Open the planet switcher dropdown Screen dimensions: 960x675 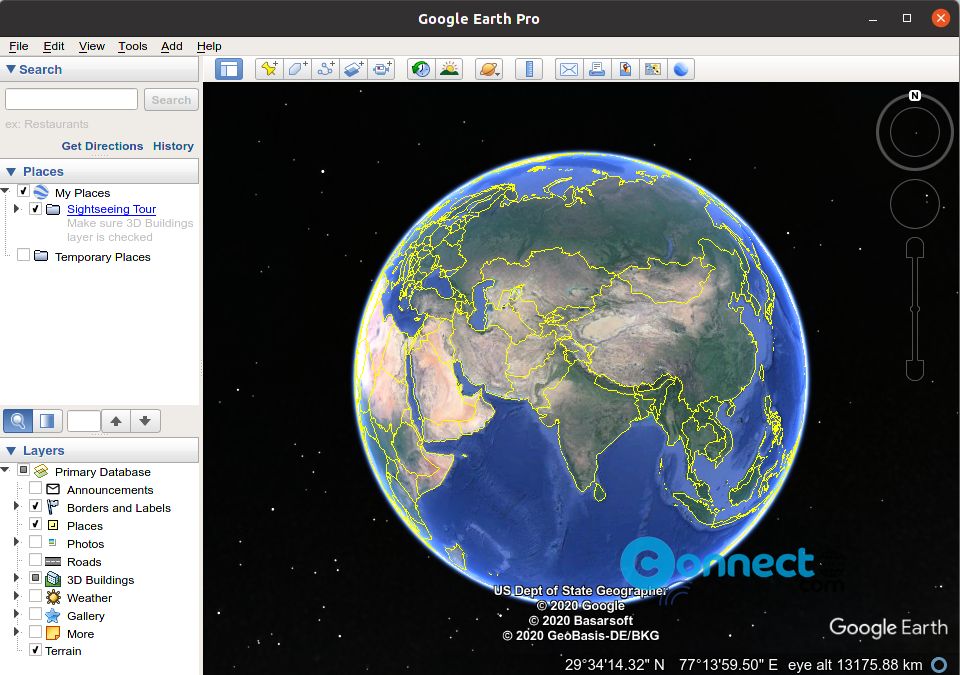pos(489,69)
